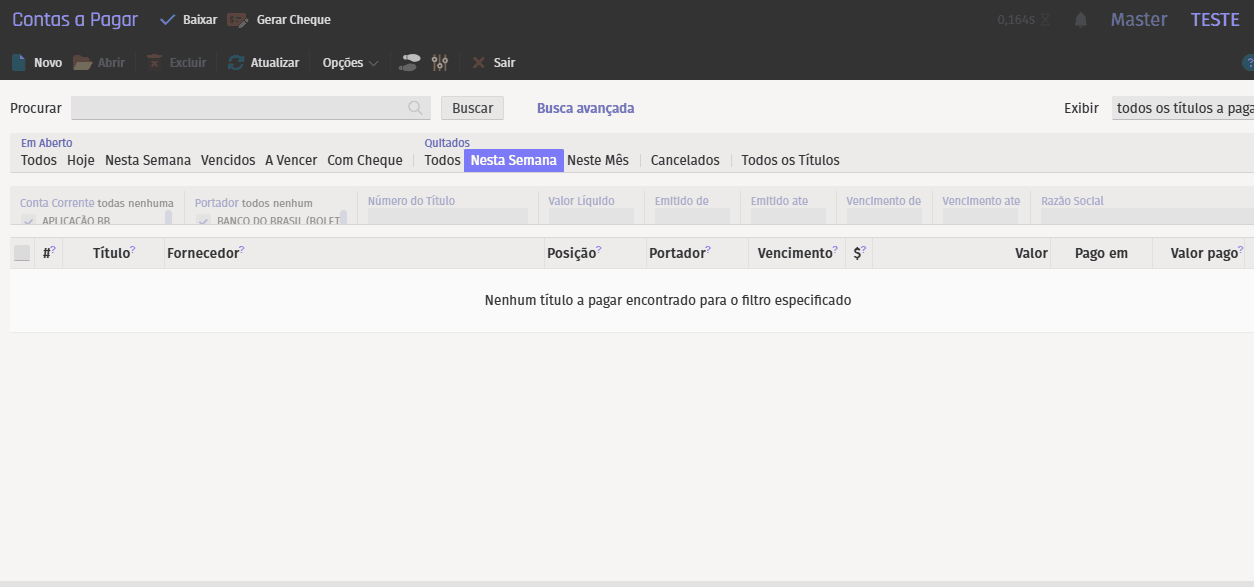Switch to the Vencidos tab
The height and width of the screenshot is (587, 1254).
(228, 160)
